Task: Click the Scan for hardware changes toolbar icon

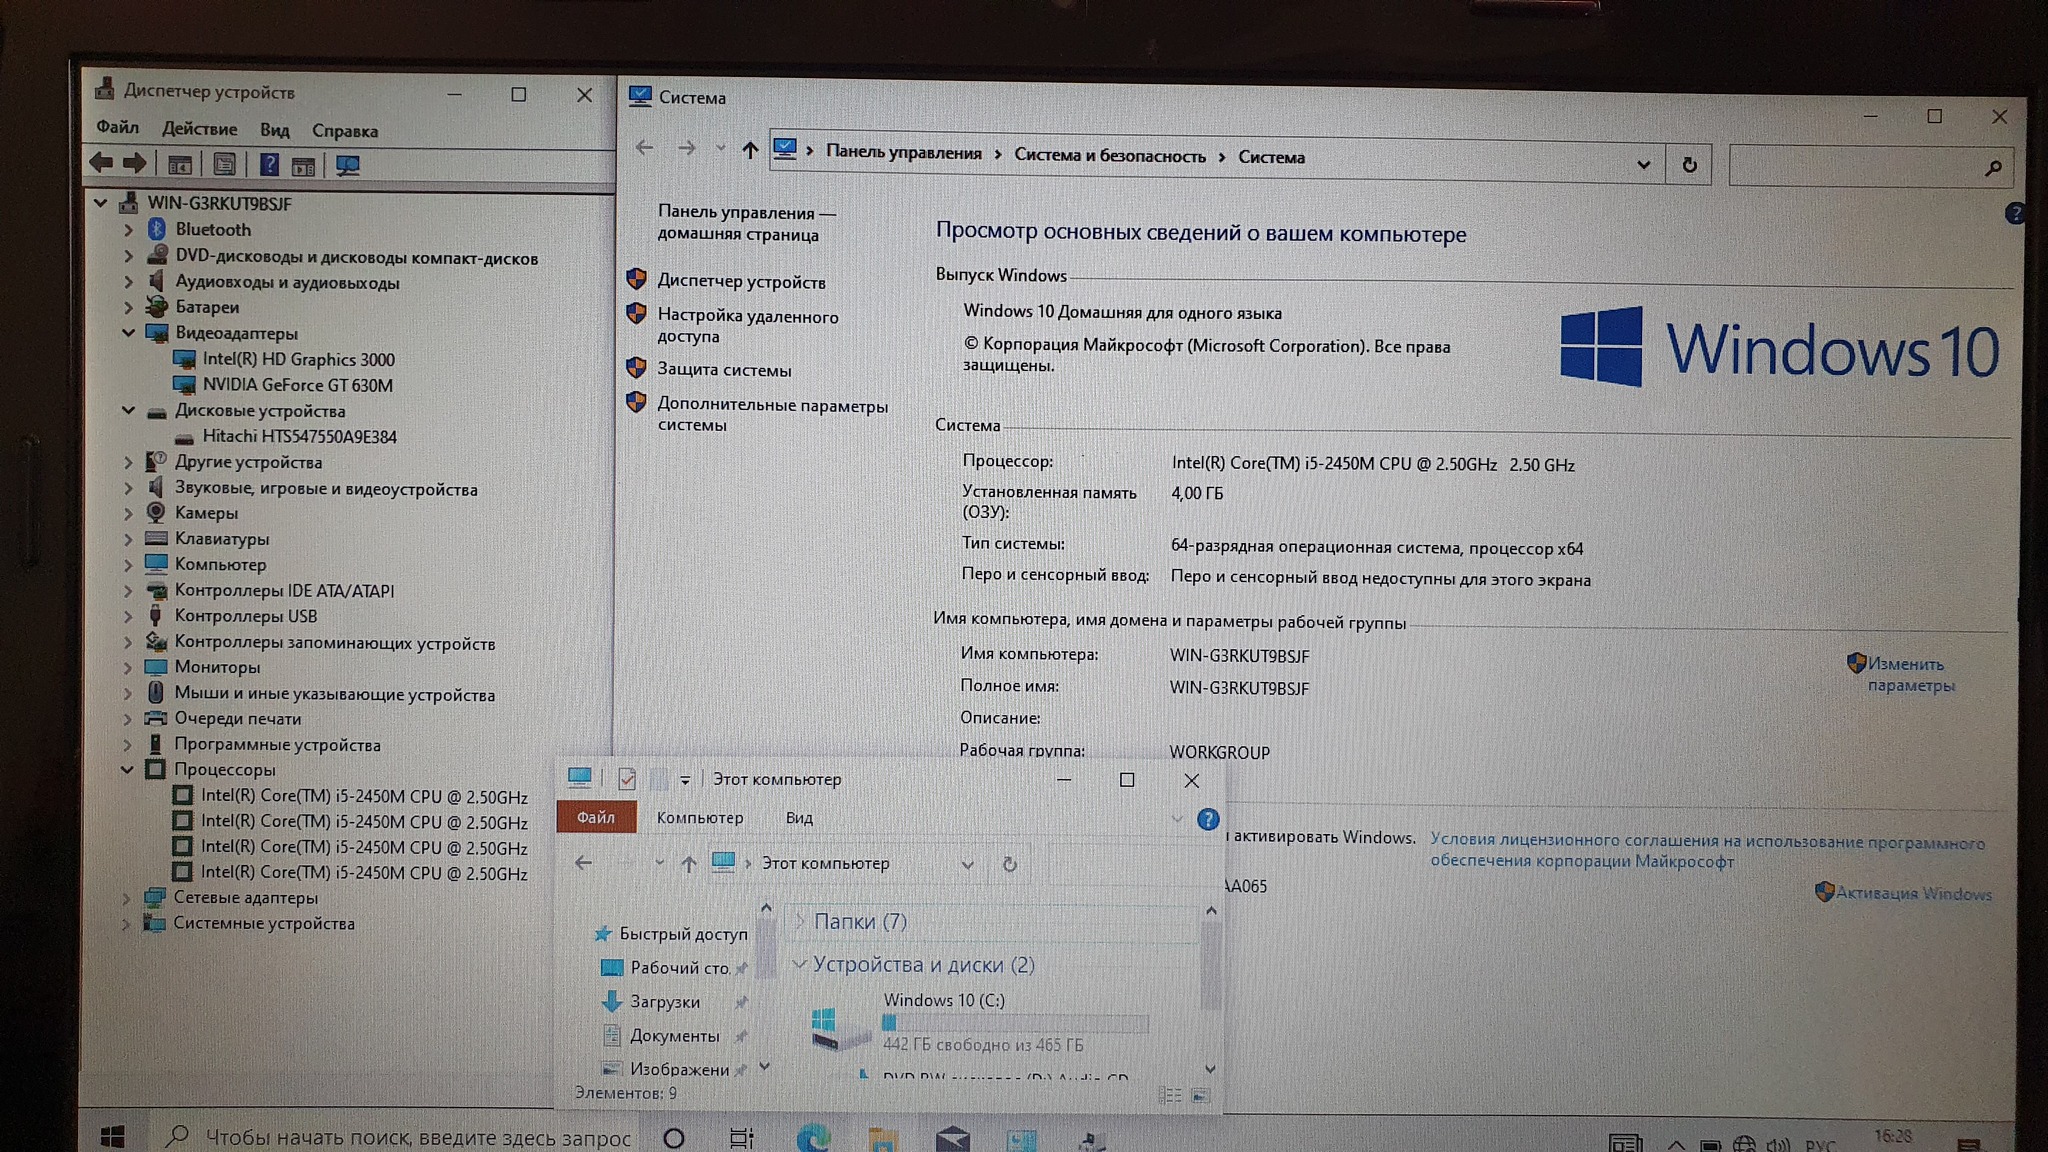Action: coord(347,165)
